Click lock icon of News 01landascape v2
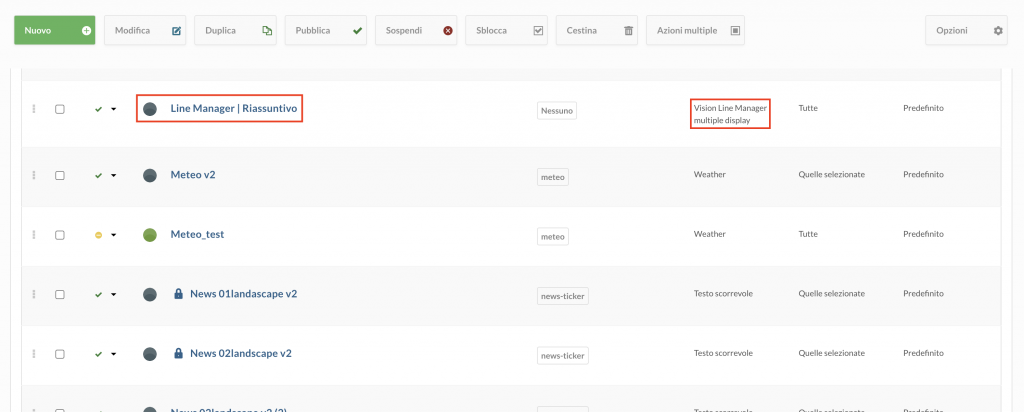Image resolution: width=1024 pixels, height=412 pixels. point(178,294)
